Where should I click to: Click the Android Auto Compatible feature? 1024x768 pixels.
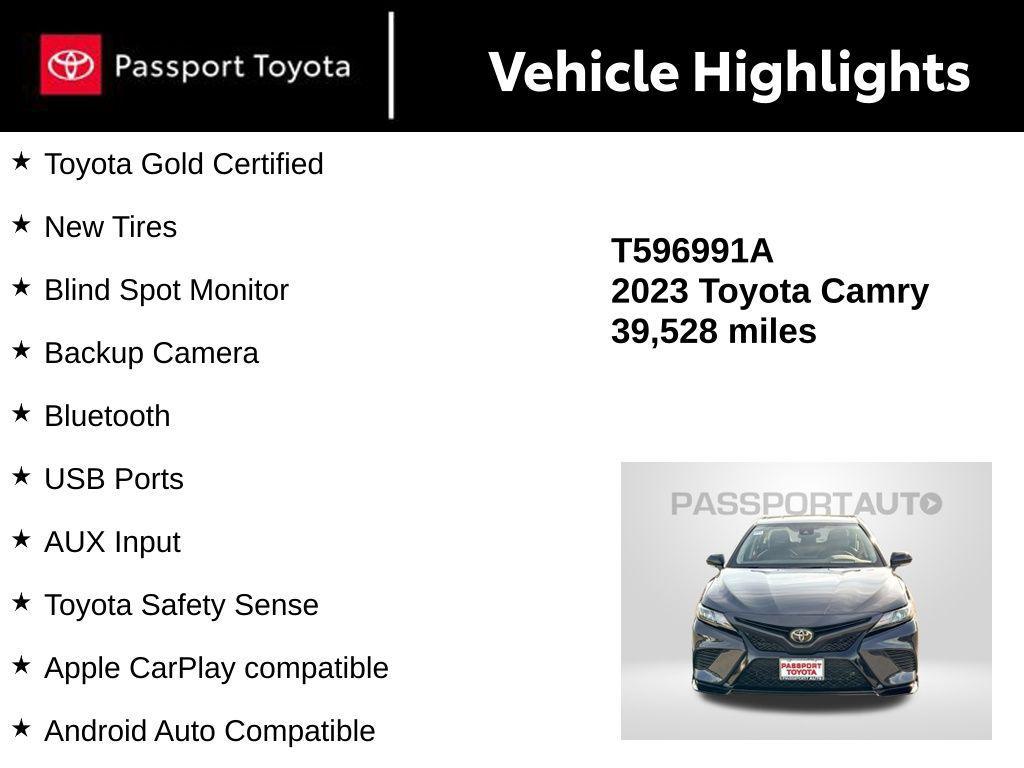210,731
